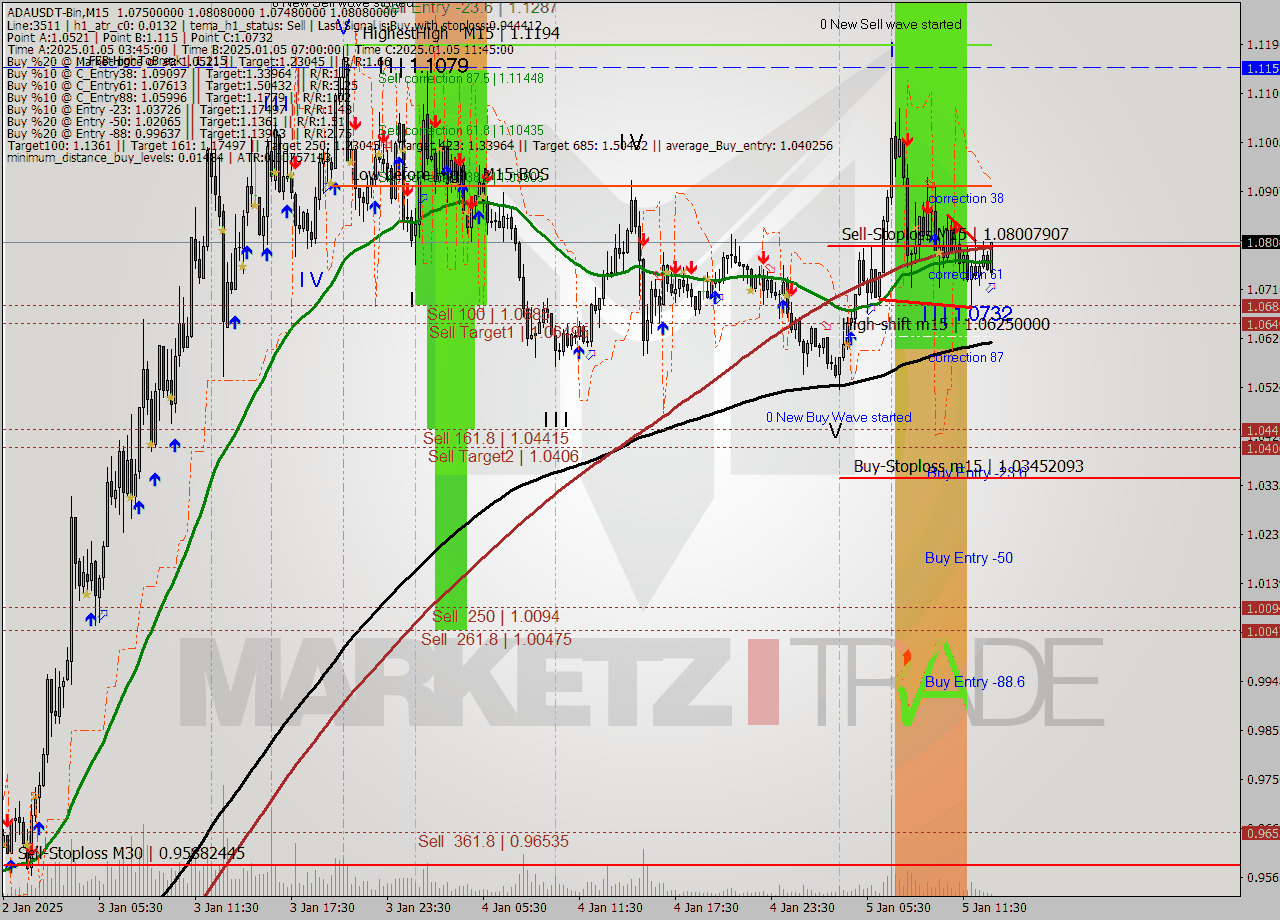Click the red 1.009 price axis tag
The height and width of the screenshot is (920, 1280).
coord(1260,608)
